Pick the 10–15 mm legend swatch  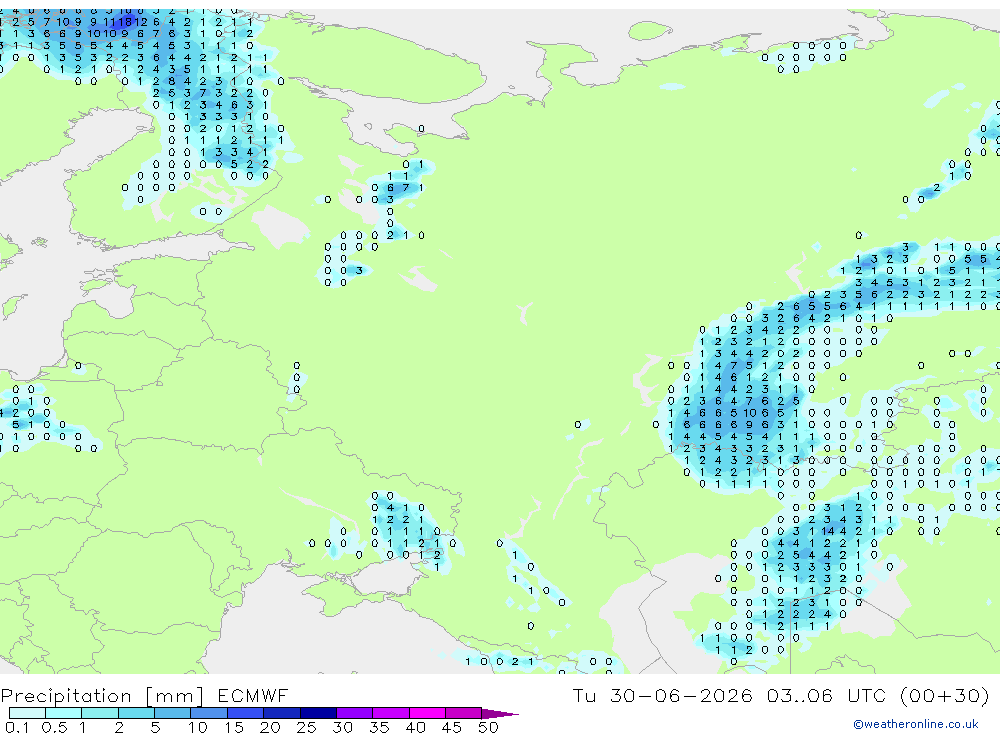(209, 713)
